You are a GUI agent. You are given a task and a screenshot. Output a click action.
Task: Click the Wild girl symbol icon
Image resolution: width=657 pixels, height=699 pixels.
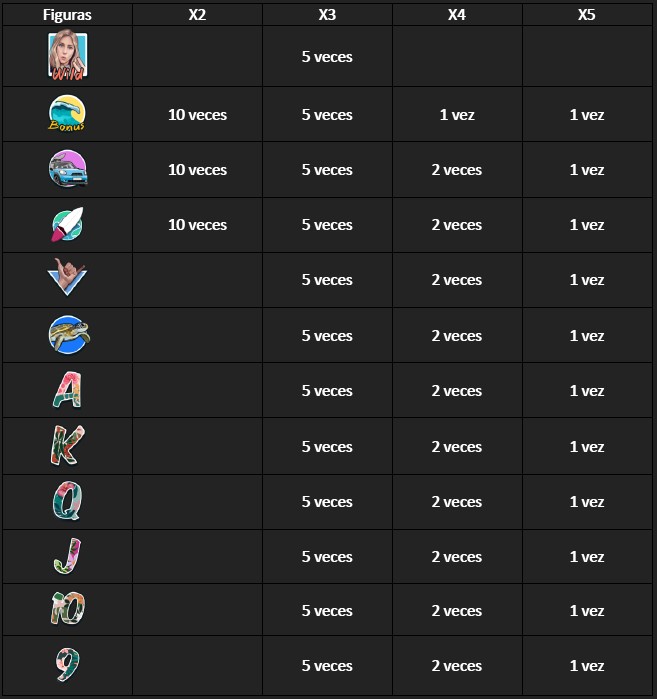pos(67,55)
